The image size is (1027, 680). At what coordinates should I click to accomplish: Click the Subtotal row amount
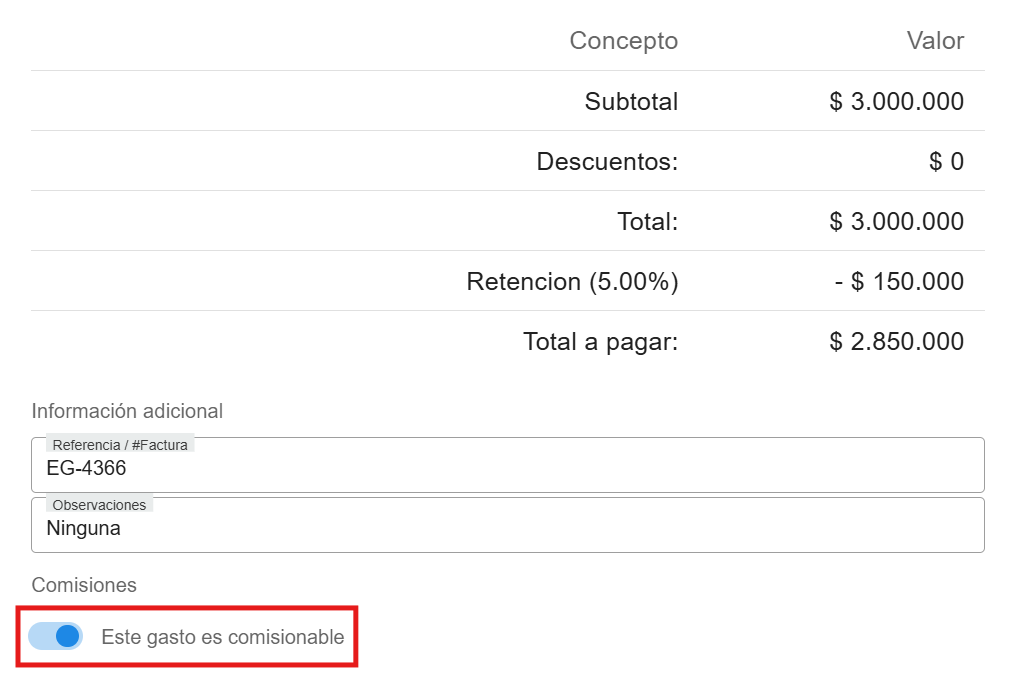point(896,101)
